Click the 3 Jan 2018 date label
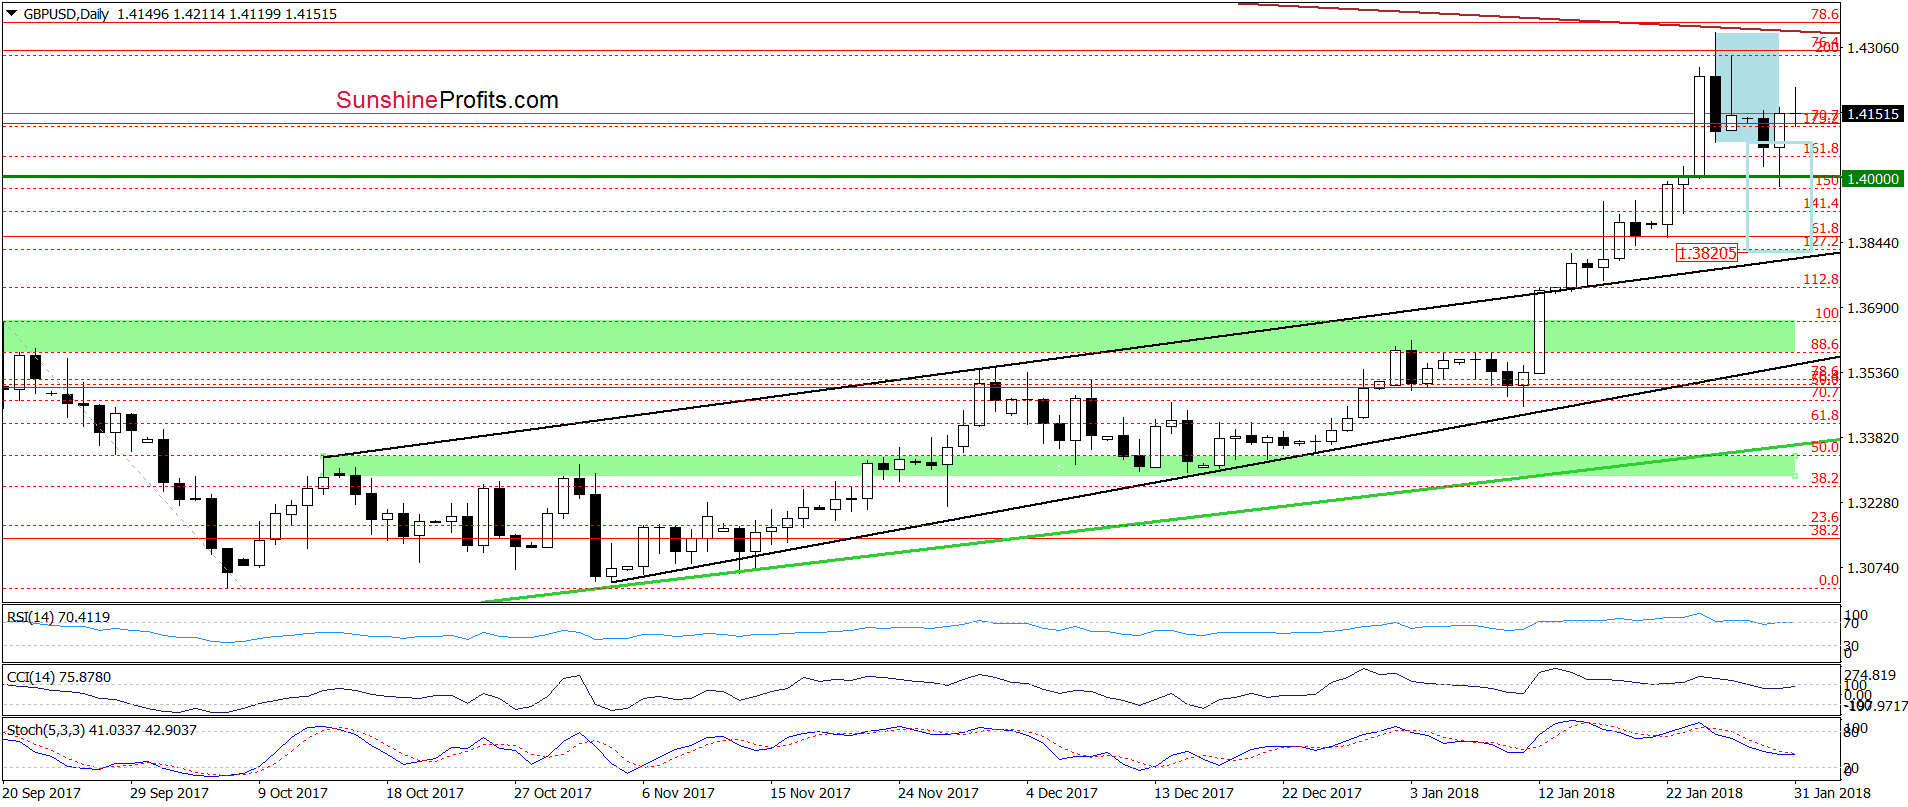 click(x=1444, y=793)
